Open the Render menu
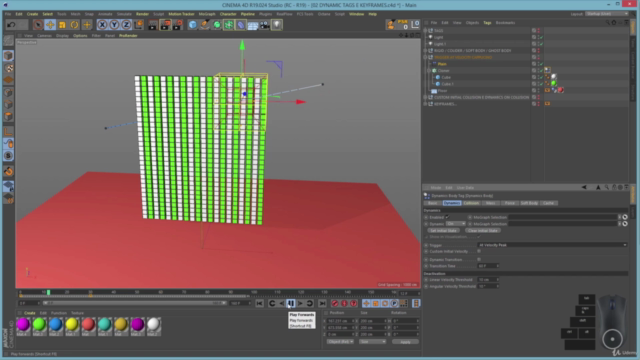This screenshot has width=640, height=360. [x=142, y=14]
